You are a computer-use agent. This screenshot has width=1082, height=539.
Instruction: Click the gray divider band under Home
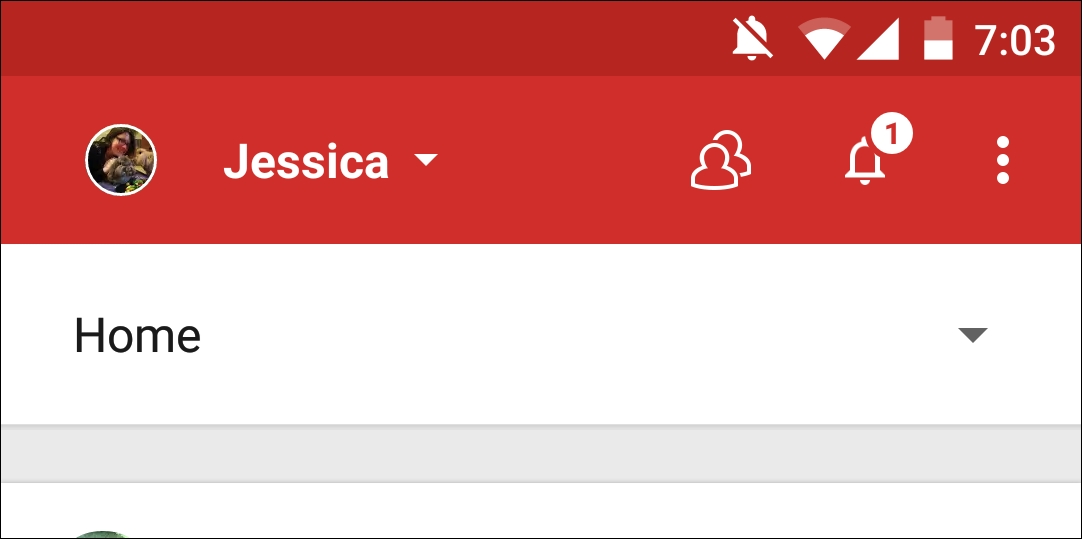(x=541, y=453)
